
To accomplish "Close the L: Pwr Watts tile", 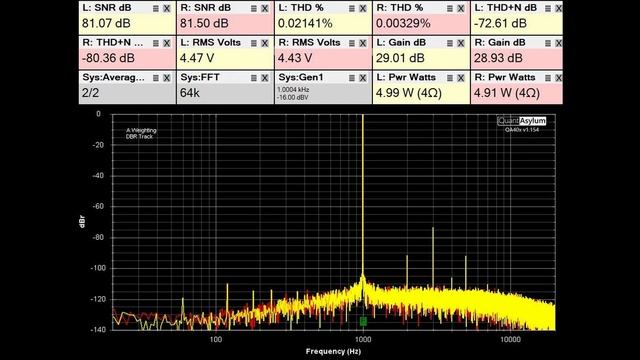I will [460, 78].
